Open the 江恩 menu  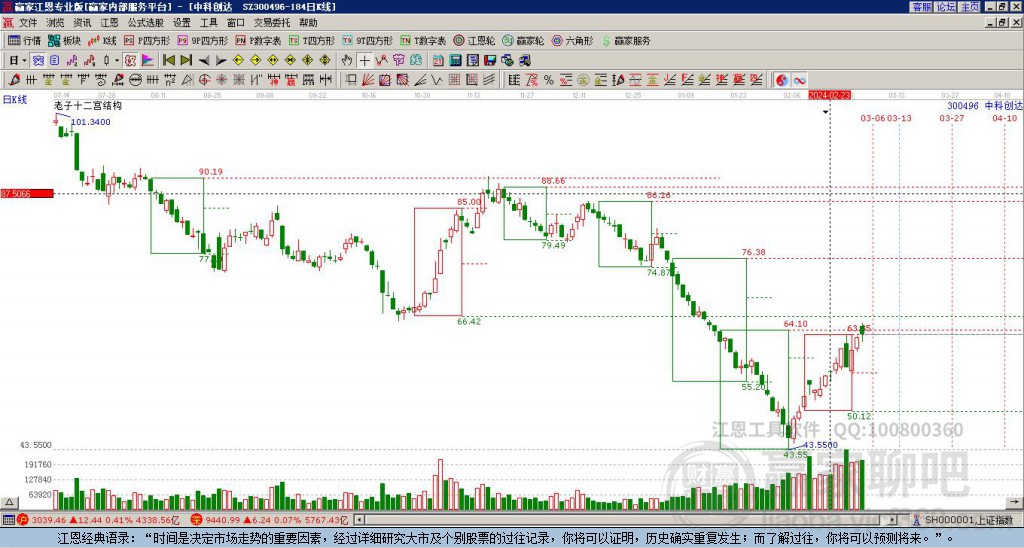point(109,23)
